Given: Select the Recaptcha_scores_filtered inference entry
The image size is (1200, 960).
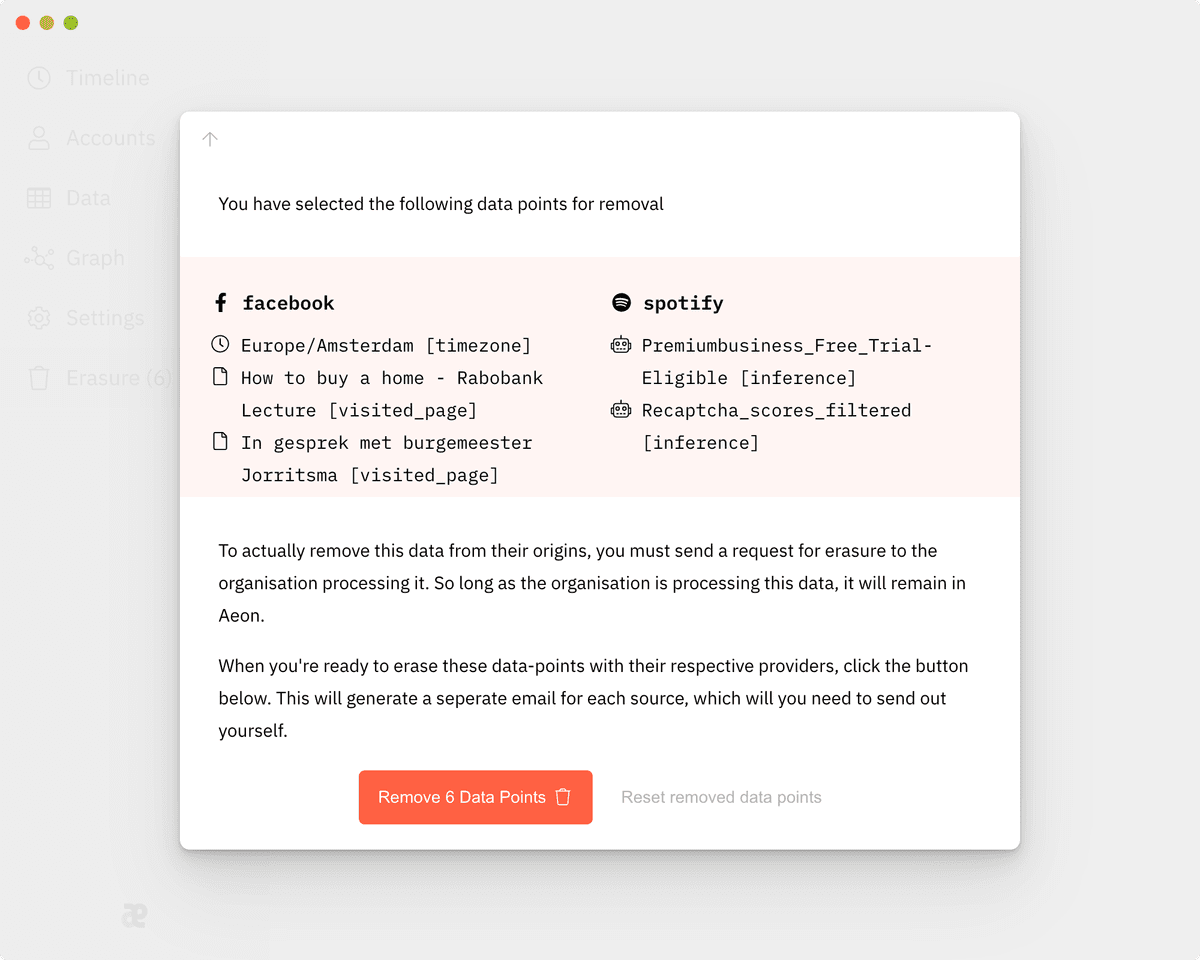Looking at the screenshot, I should coord(776,426).
